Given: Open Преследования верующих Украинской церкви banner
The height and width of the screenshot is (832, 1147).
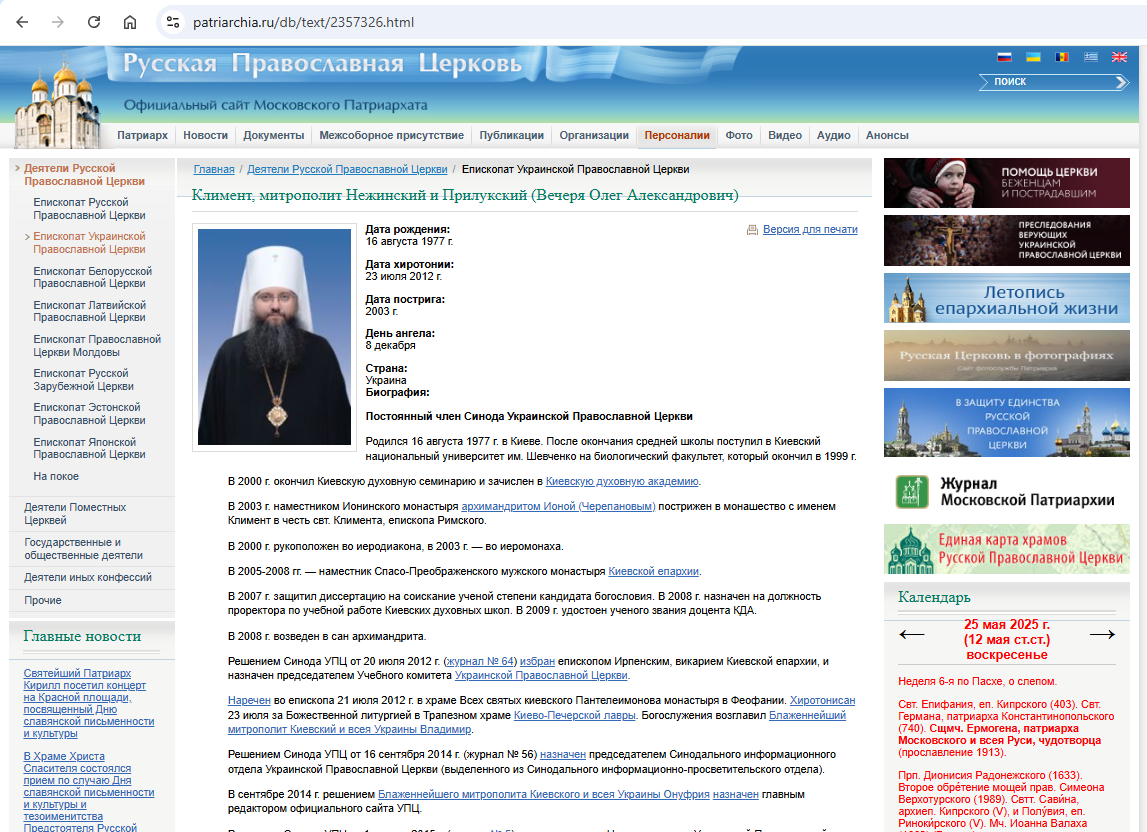Looking at the screenshot, I should click(x=1007, y=240).
